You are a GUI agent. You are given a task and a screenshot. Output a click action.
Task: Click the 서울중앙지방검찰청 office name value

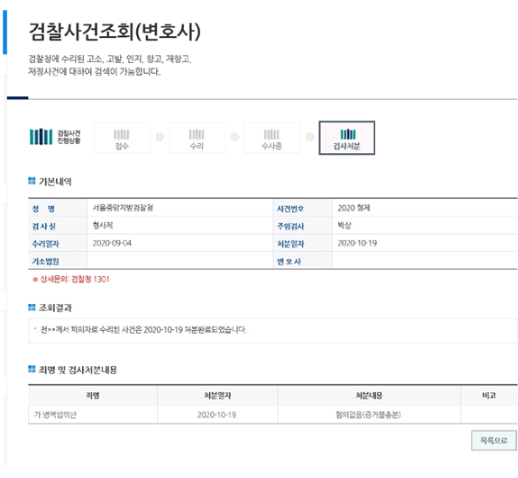(123, 208)
